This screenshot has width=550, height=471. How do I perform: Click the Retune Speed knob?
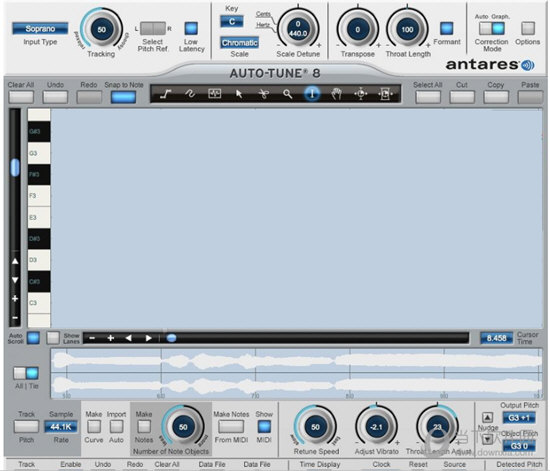(315, 427)
